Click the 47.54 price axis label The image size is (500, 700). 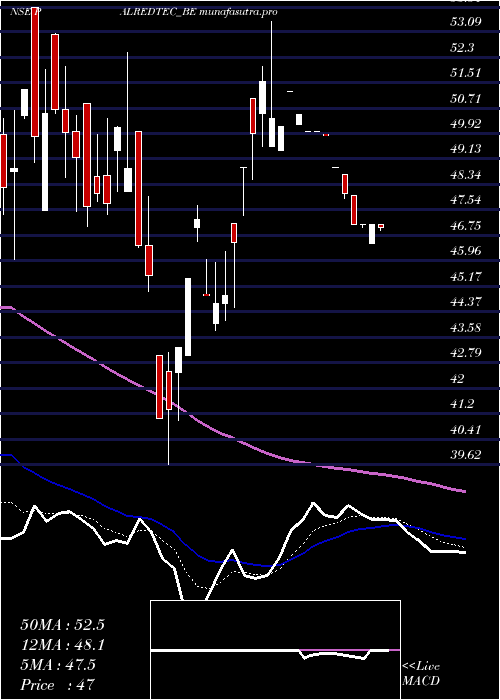(466, 200)
